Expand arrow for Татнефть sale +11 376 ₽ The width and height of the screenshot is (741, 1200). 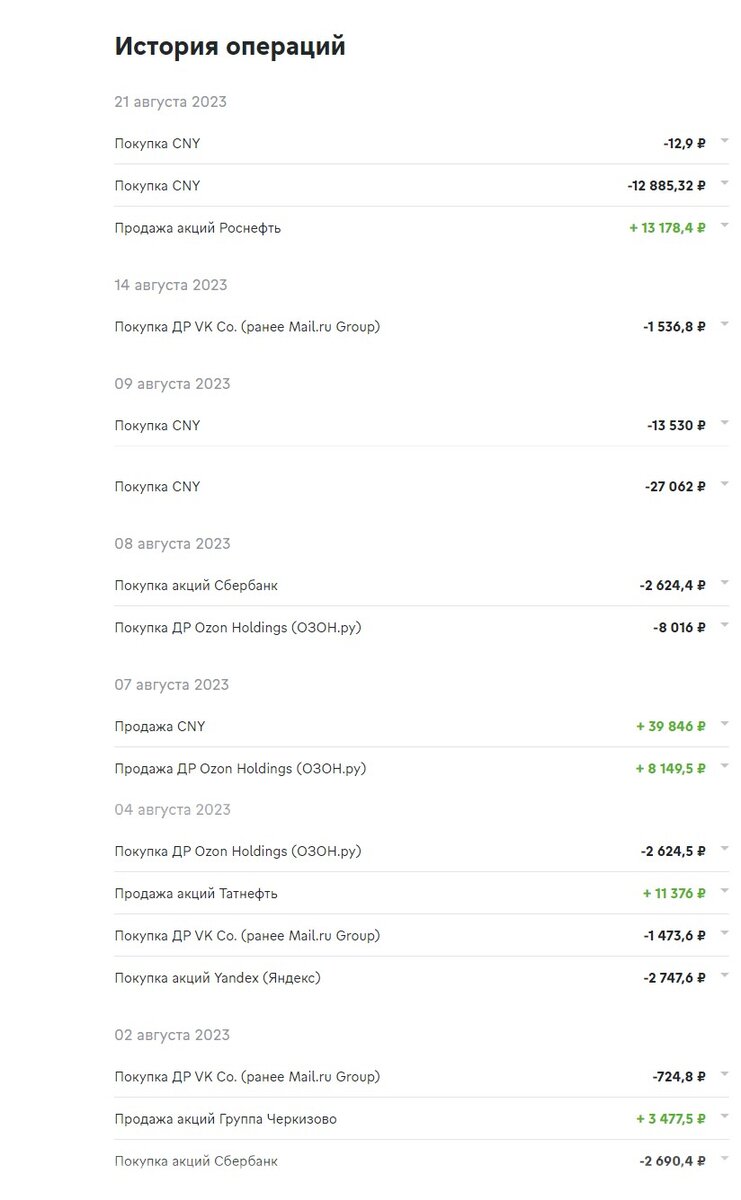point(724,892)
